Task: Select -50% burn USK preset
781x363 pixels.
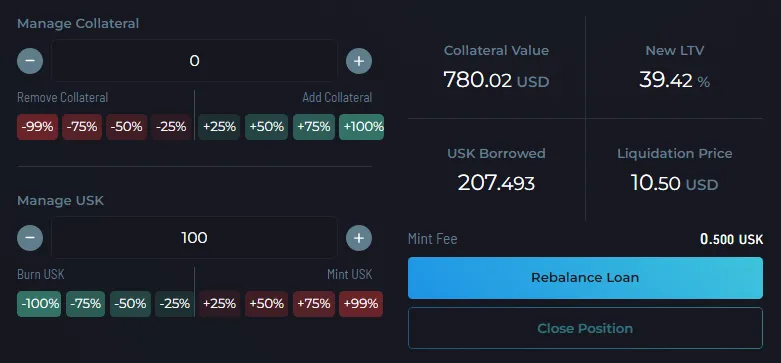Action: pos(130,304)
